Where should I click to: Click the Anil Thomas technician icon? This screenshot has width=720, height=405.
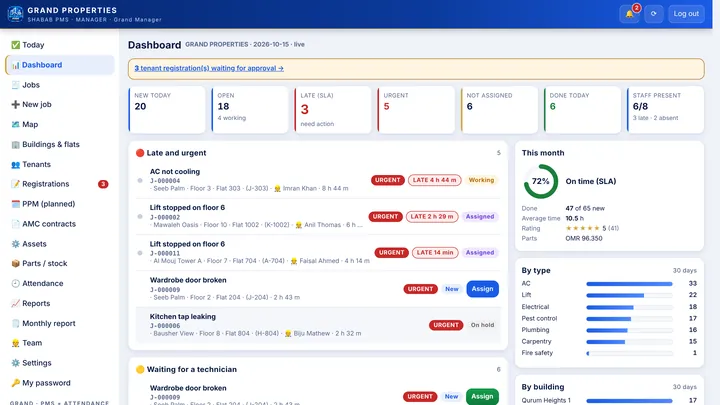point(299,225)
